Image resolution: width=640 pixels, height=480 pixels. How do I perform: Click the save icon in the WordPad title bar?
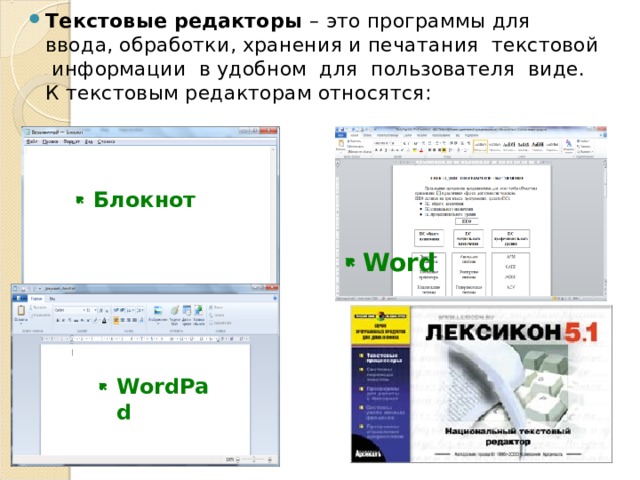pos(23,289)
